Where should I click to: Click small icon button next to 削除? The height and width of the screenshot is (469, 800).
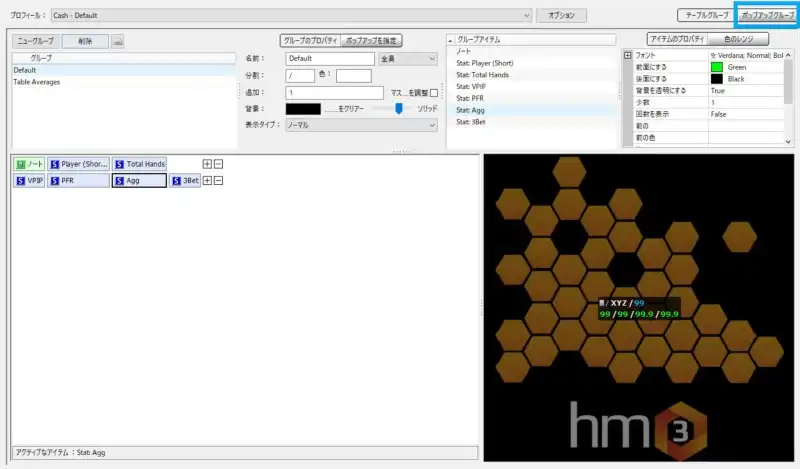(117, 41)
